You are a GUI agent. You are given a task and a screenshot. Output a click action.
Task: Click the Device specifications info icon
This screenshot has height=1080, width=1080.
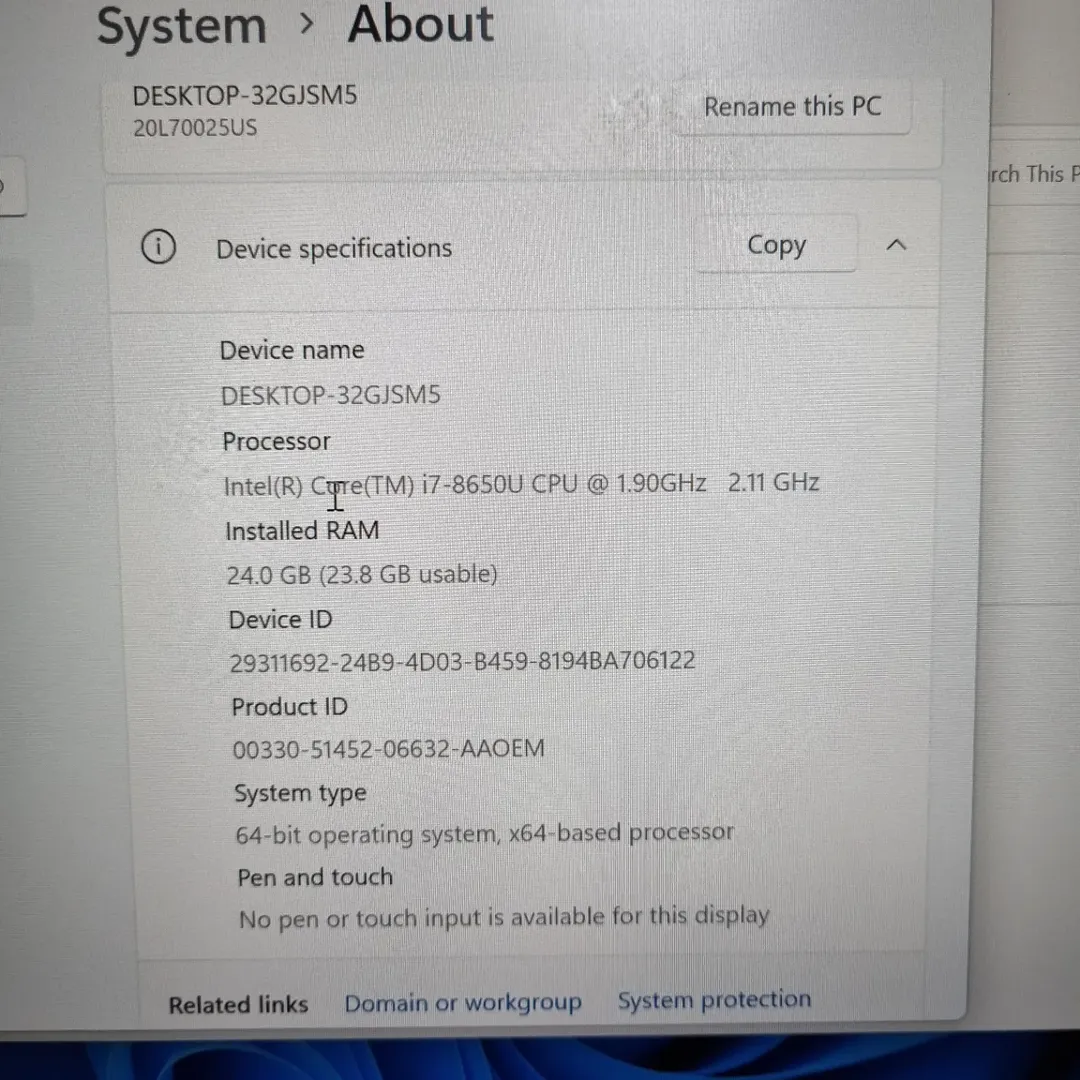(158, 246)
